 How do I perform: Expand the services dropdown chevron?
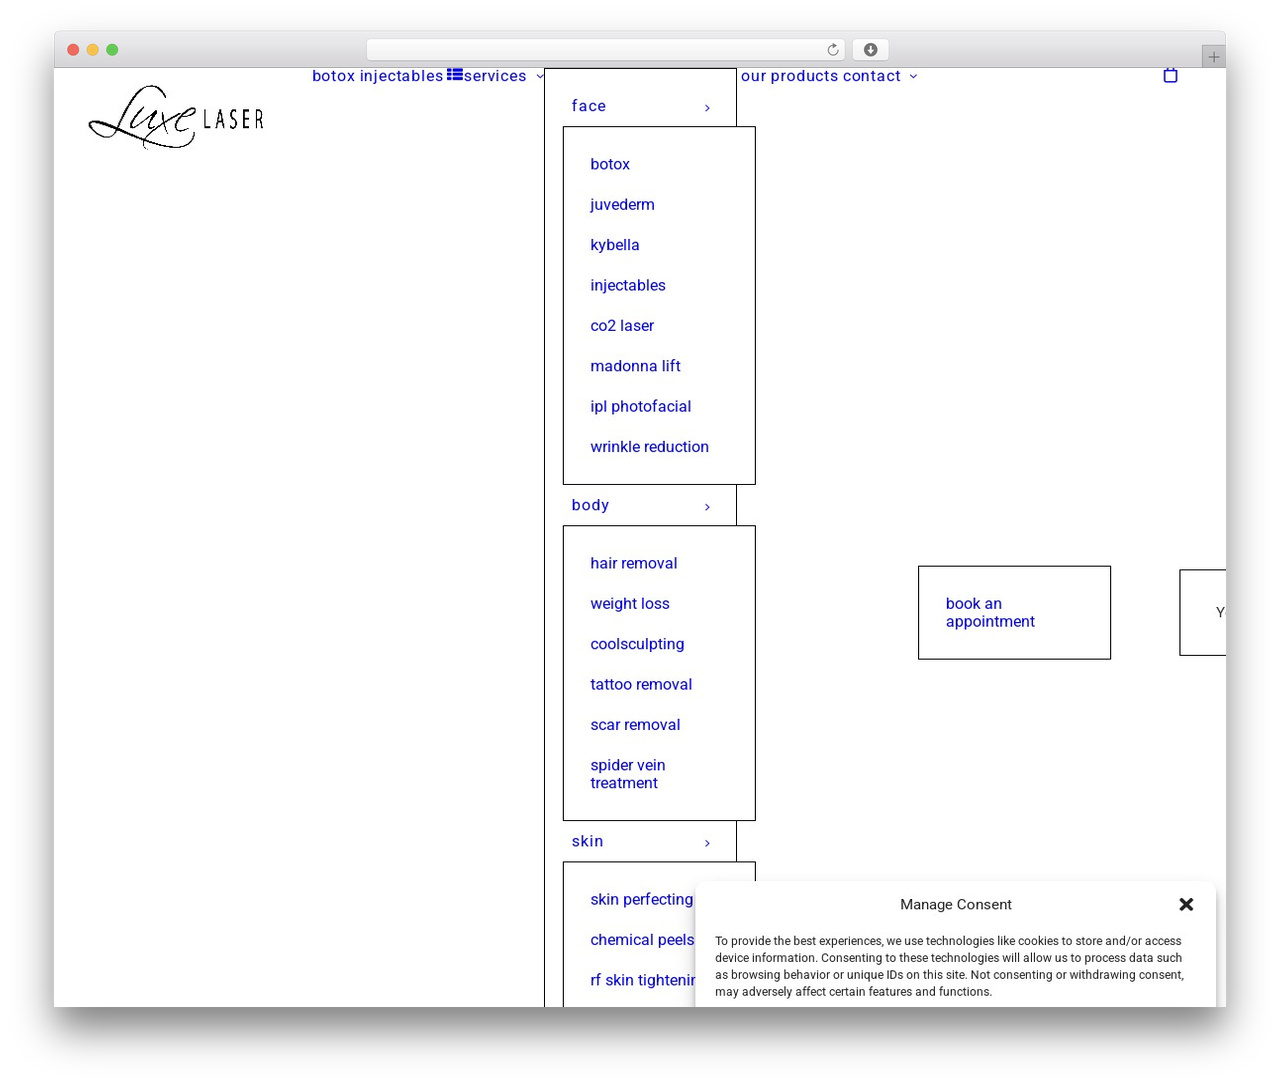coord(540,76)
